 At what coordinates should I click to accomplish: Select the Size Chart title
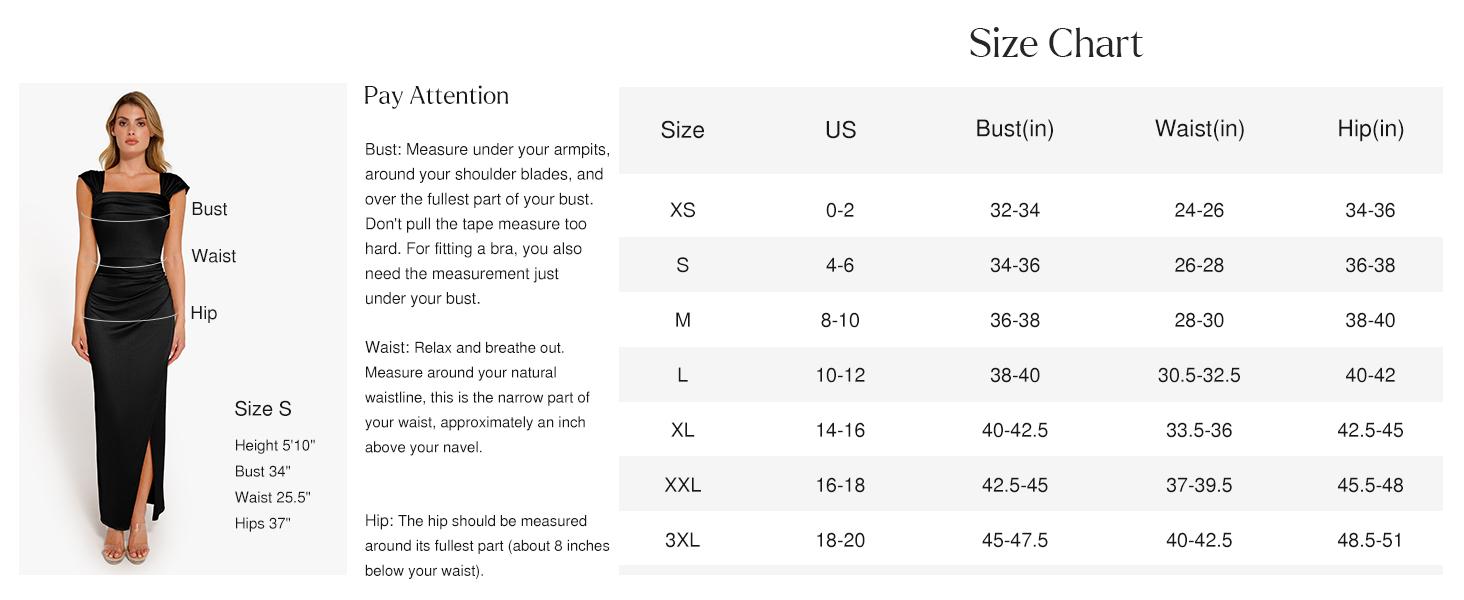[1056, 43]
